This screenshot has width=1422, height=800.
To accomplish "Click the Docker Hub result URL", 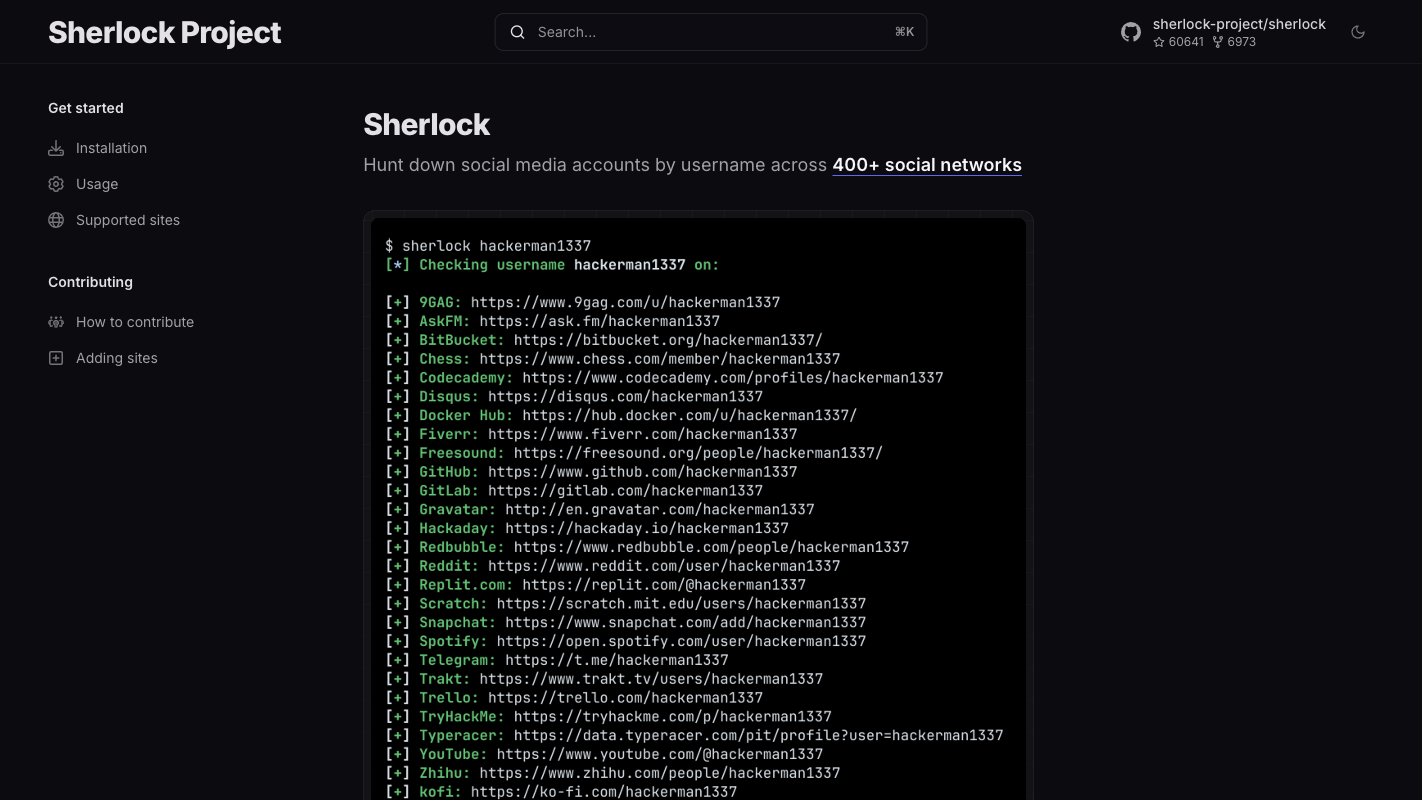I will tap(690, 415).
